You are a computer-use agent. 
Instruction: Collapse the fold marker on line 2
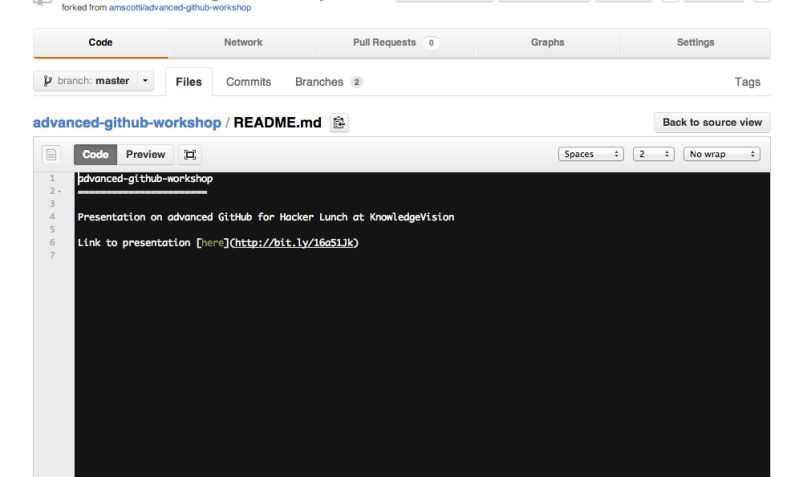[x=60, y=191]
